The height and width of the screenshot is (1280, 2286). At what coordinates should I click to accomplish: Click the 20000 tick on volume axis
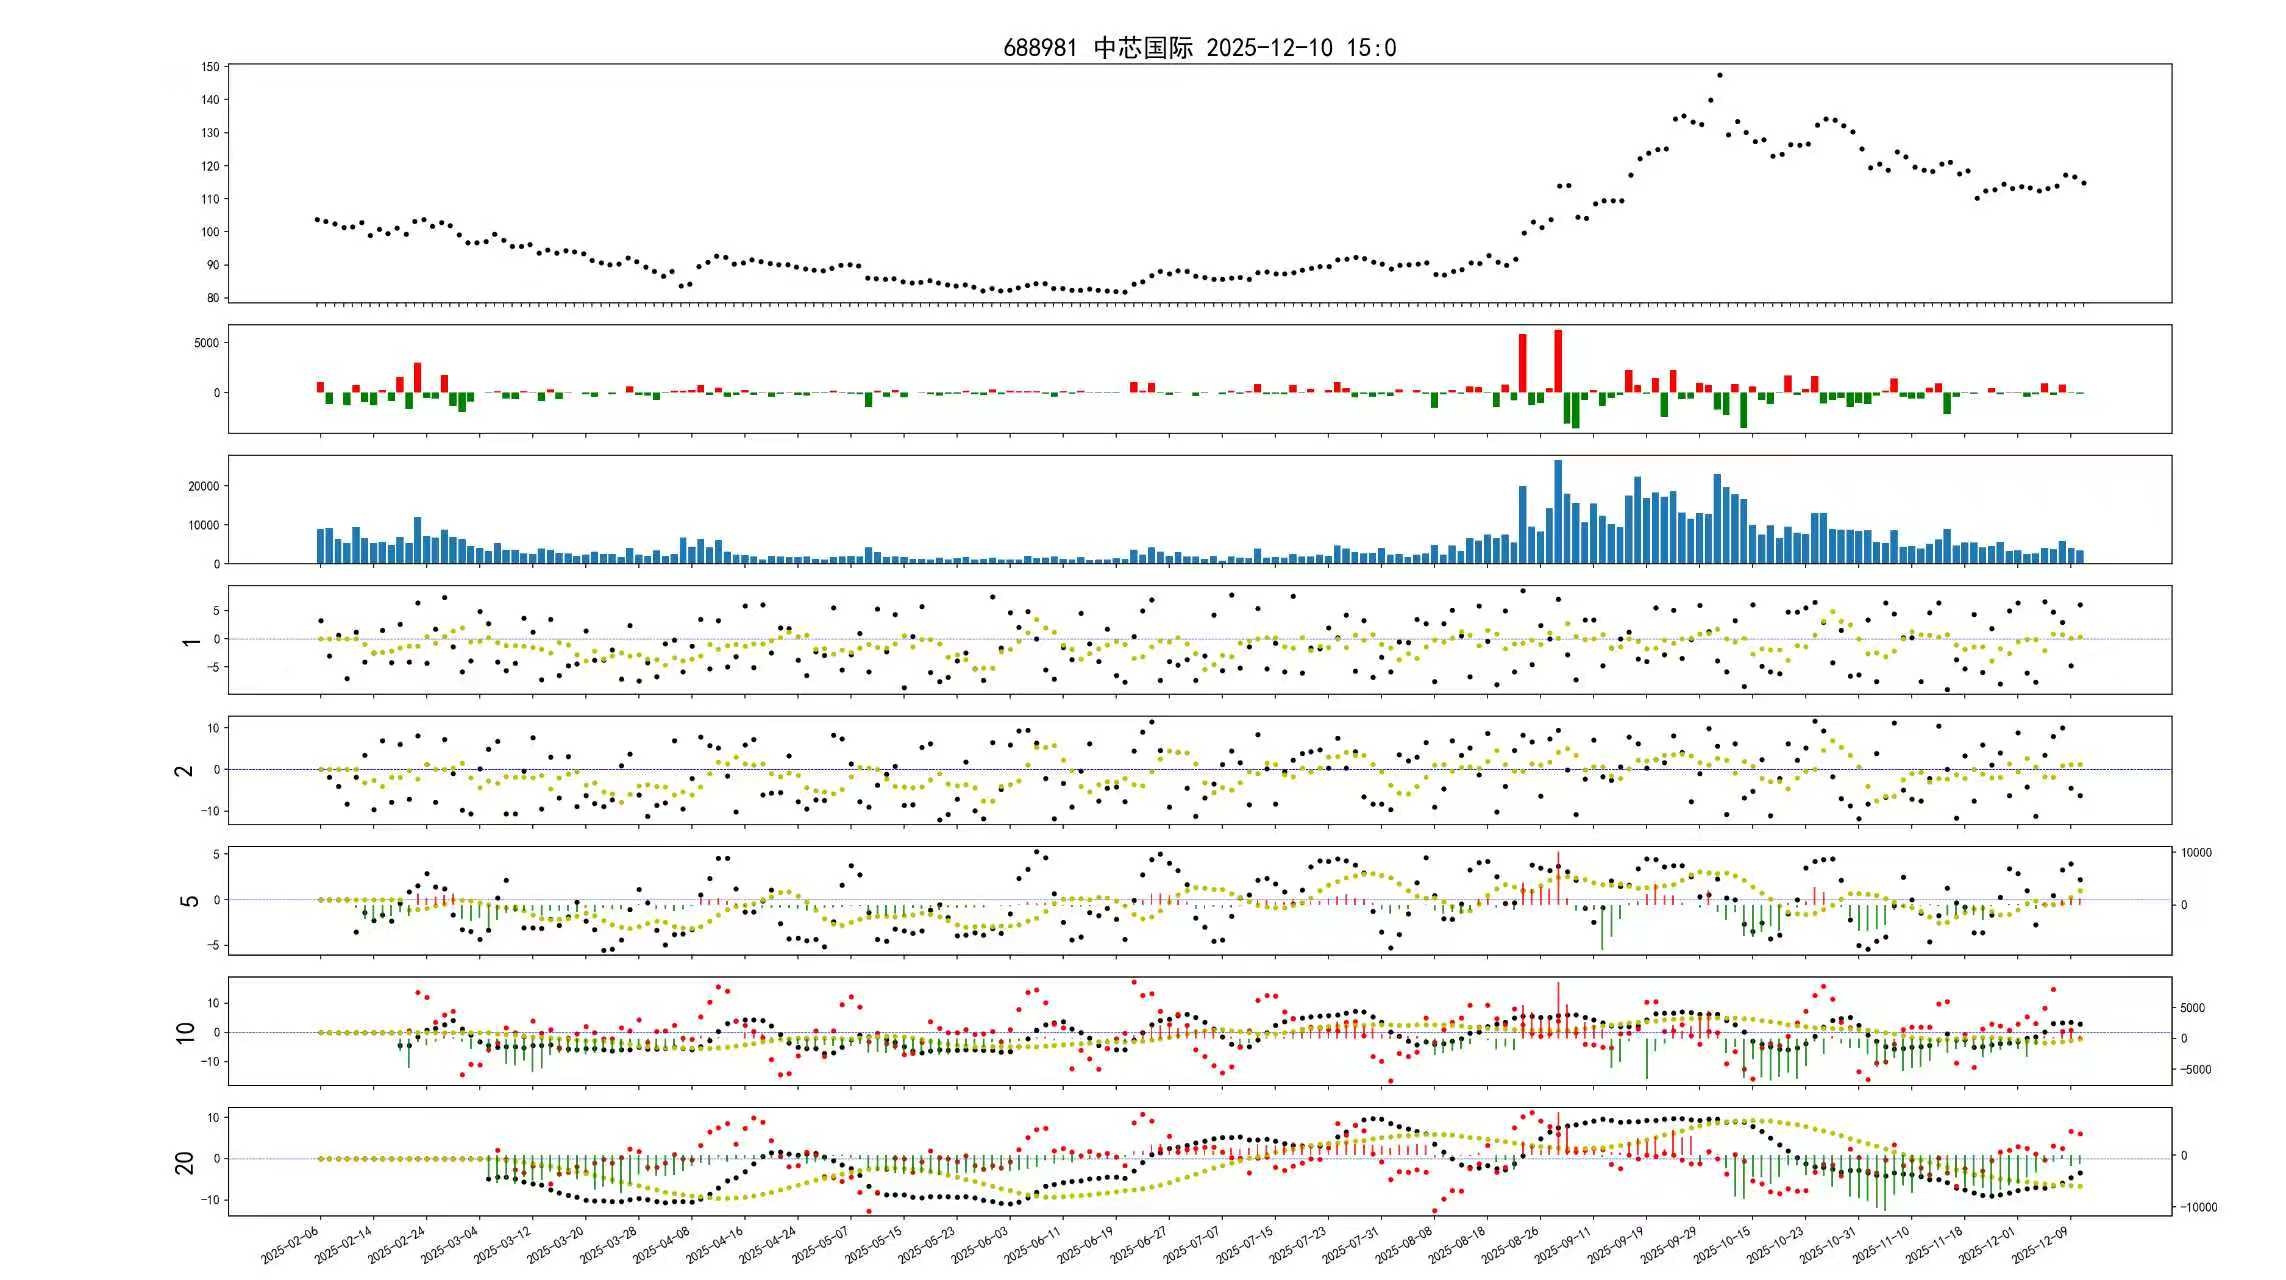click(203, 486)
